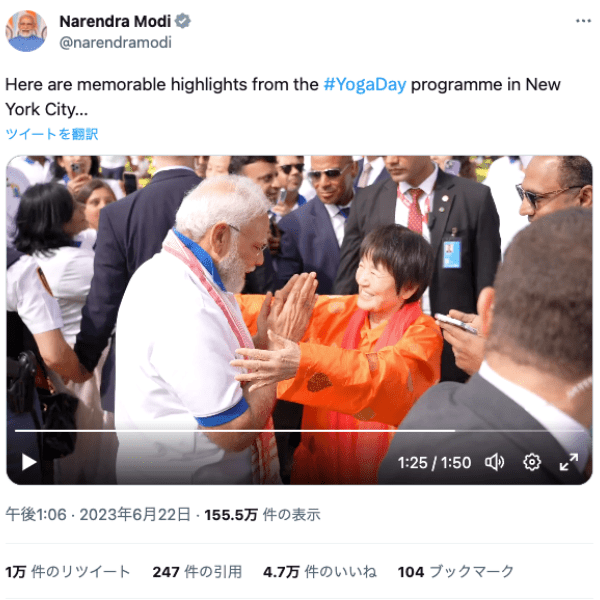Open the three-dot more options menu
The width and height of the screenshot is (600, 600).
pyautogui.click(x=584, y=21)
